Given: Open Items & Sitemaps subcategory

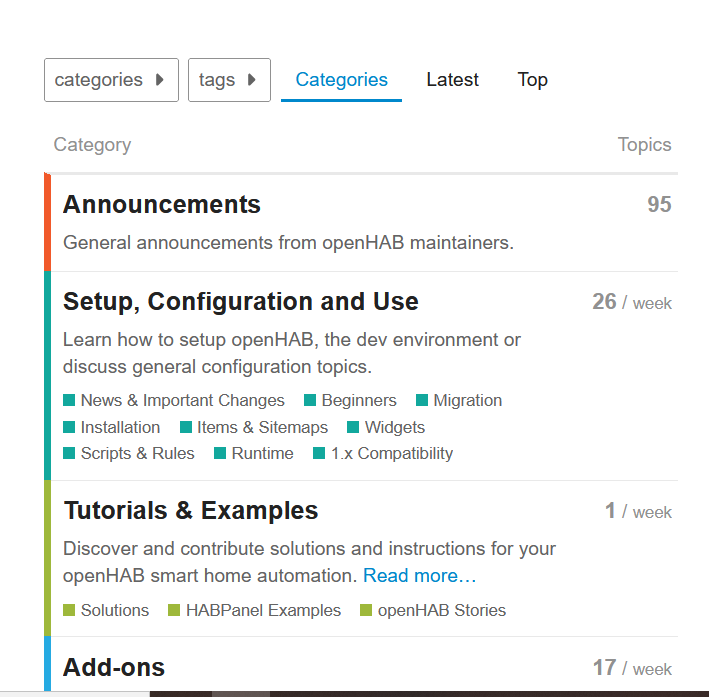Looking at the screenshot, I should [x=262, y=427].
